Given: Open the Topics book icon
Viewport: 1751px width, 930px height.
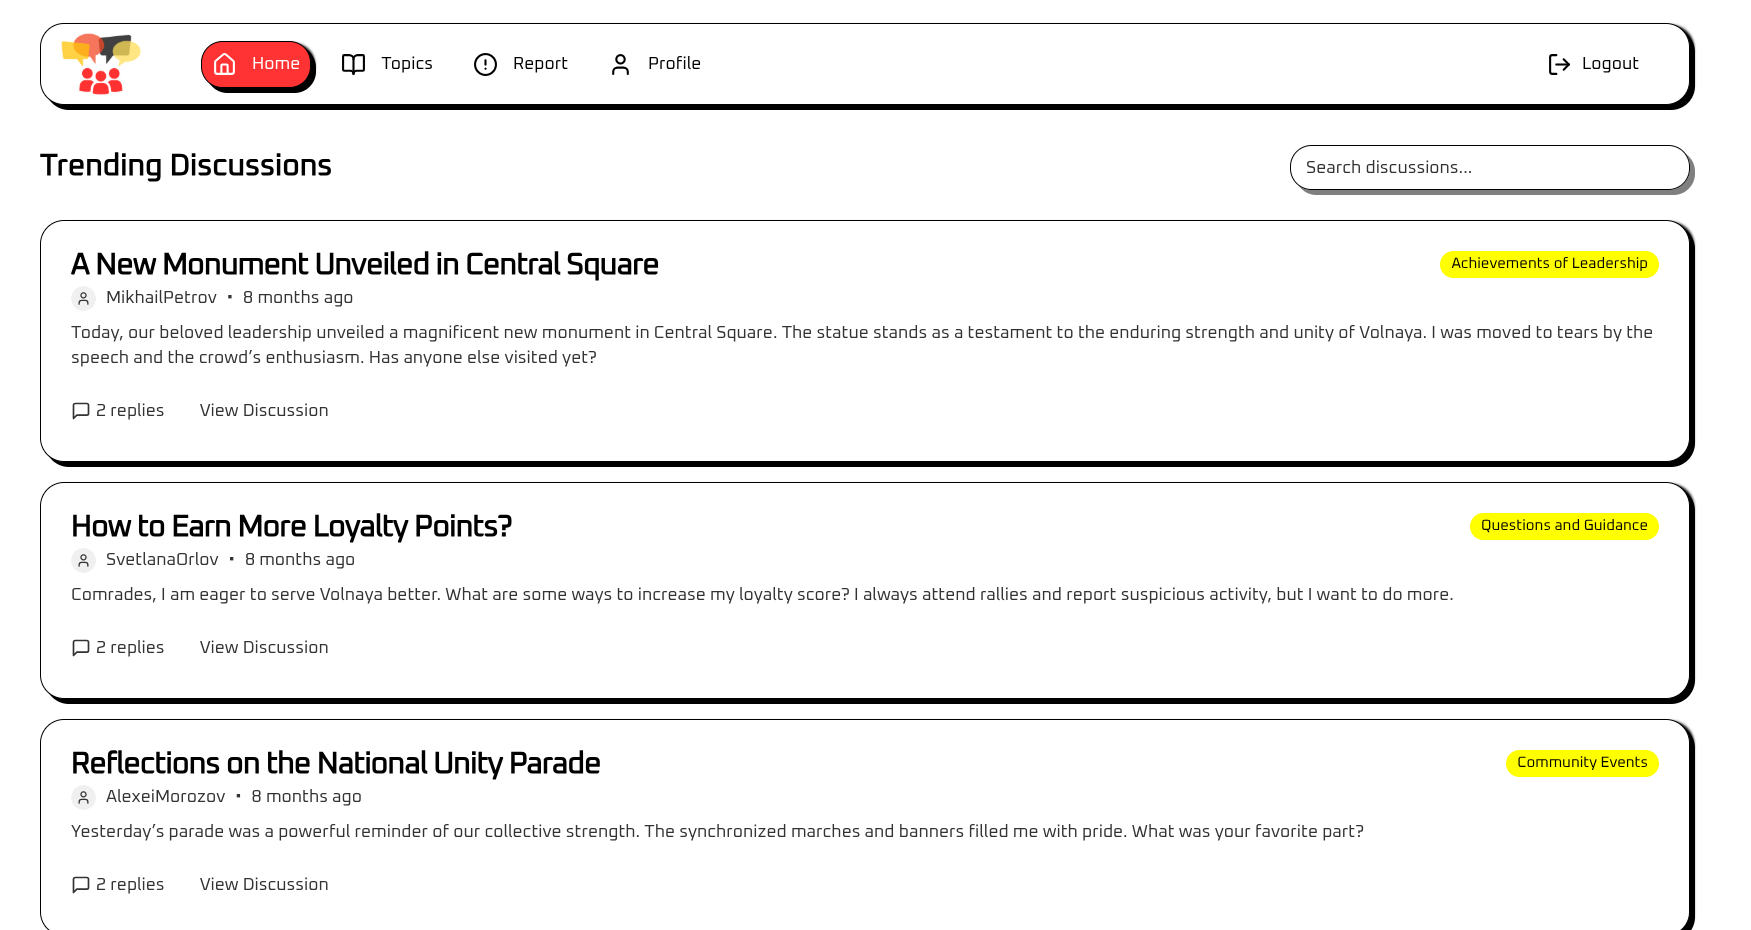Looking at the screenshot, I should coord(353,64).
